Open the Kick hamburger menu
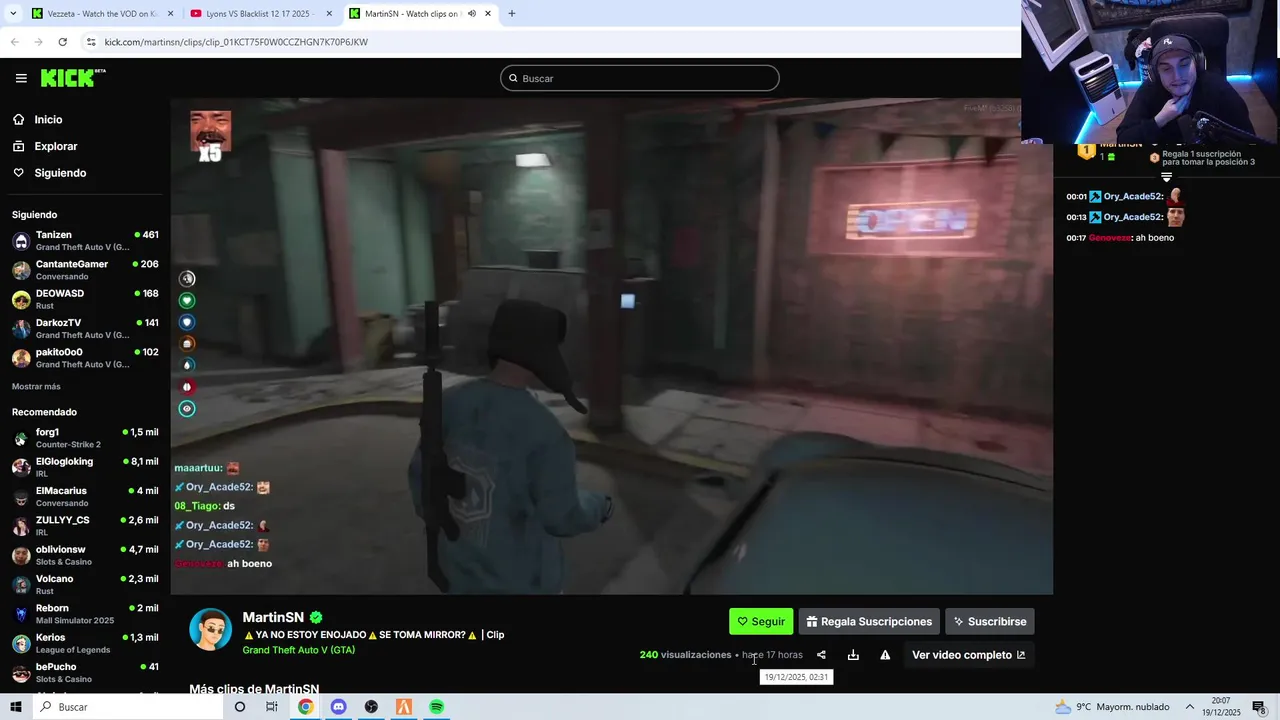Image resolution: width=1280 pixels, height=720 pixels. [x=21, y=78]
